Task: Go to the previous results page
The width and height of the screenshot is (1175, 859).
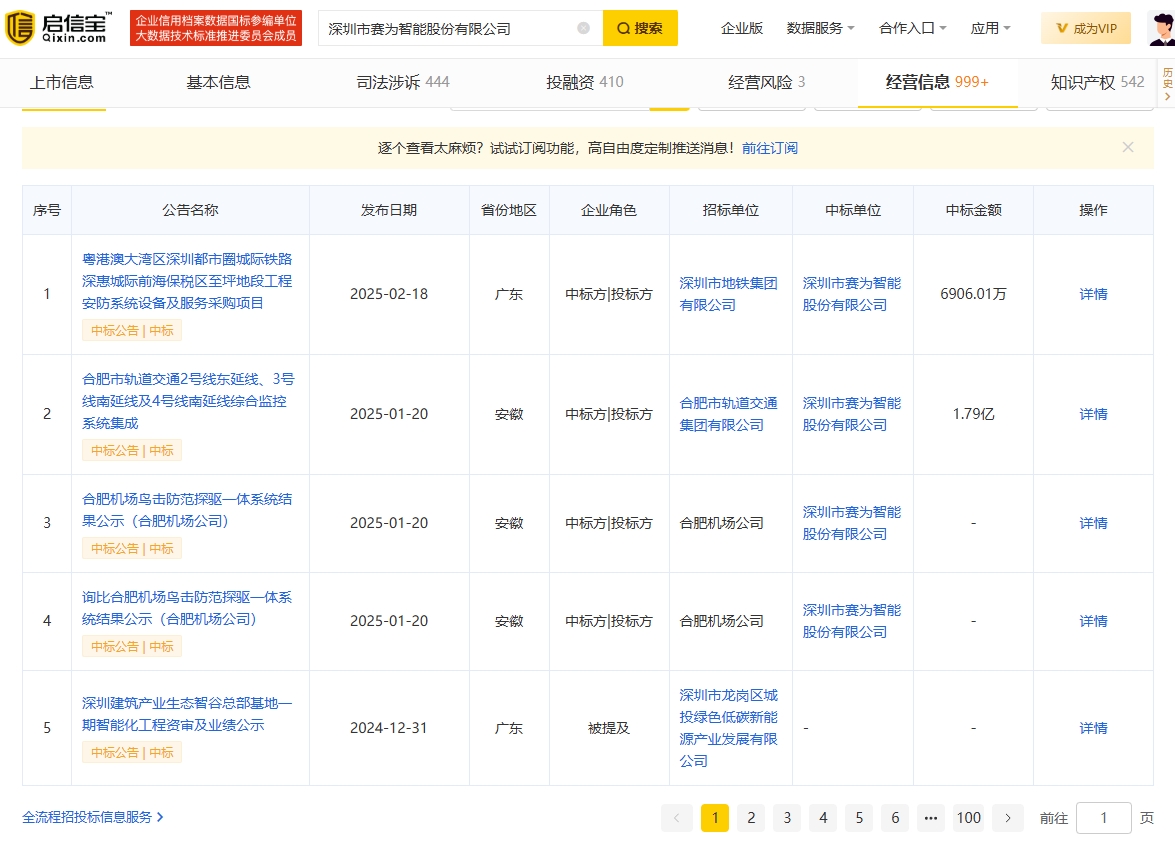Action: pos(677,818)
